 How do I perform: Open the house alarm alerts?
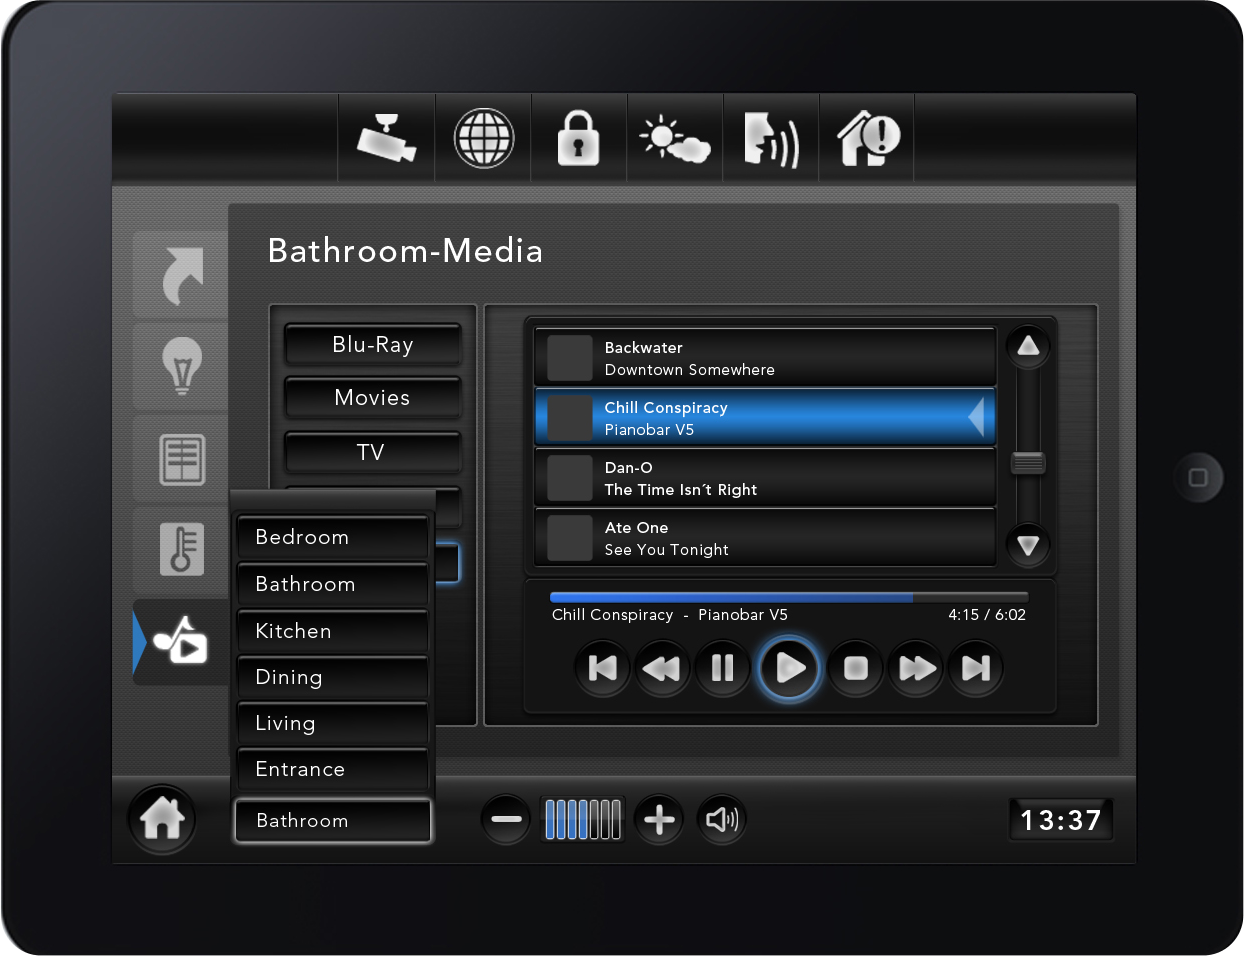coord(867,138)
